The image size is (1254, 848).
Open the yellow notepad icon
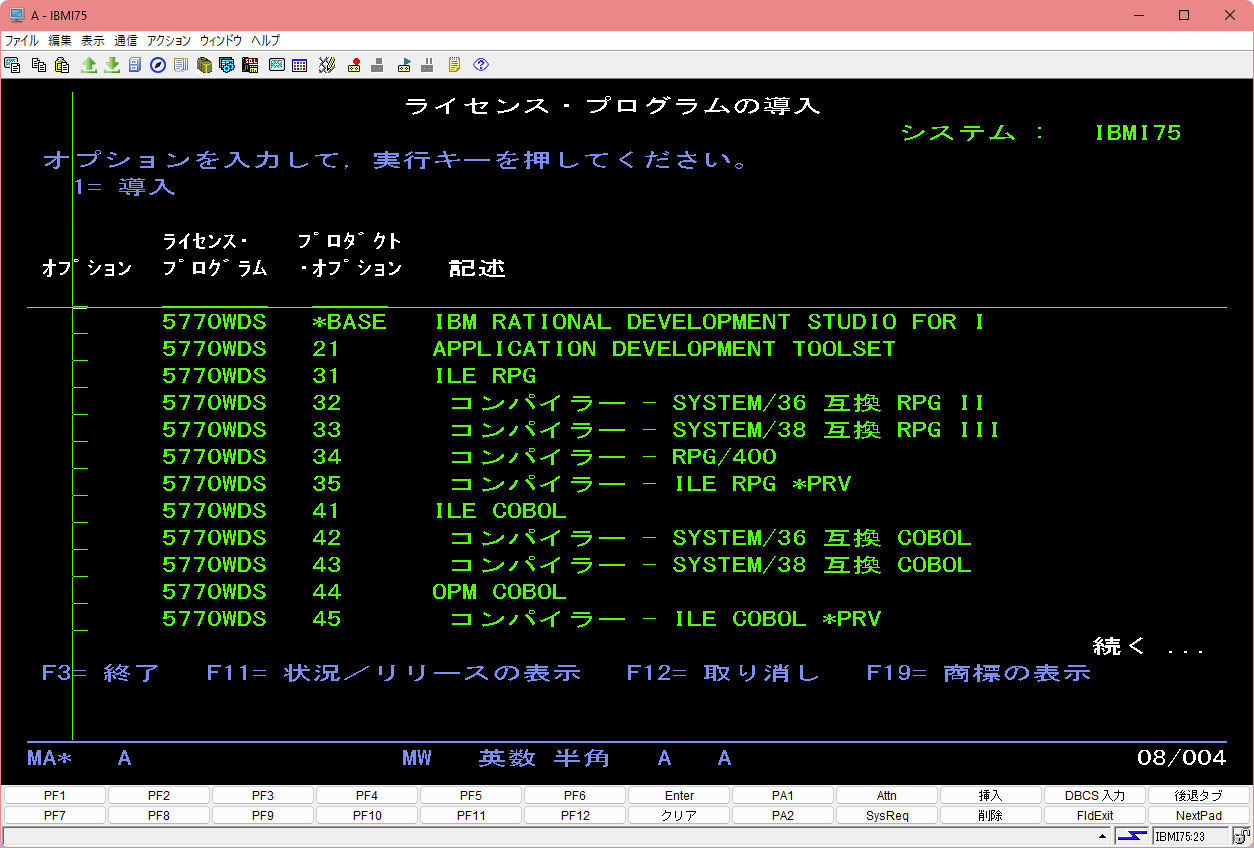[x=454, y=65]
